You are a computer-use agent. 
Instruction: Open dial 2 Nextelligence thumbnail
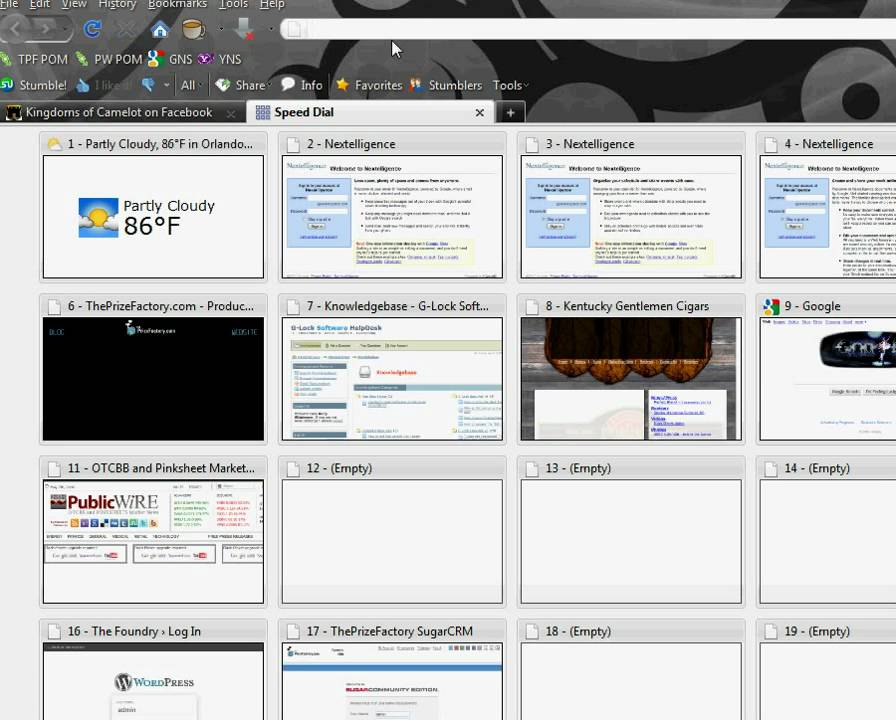click(x=392, y=217)
